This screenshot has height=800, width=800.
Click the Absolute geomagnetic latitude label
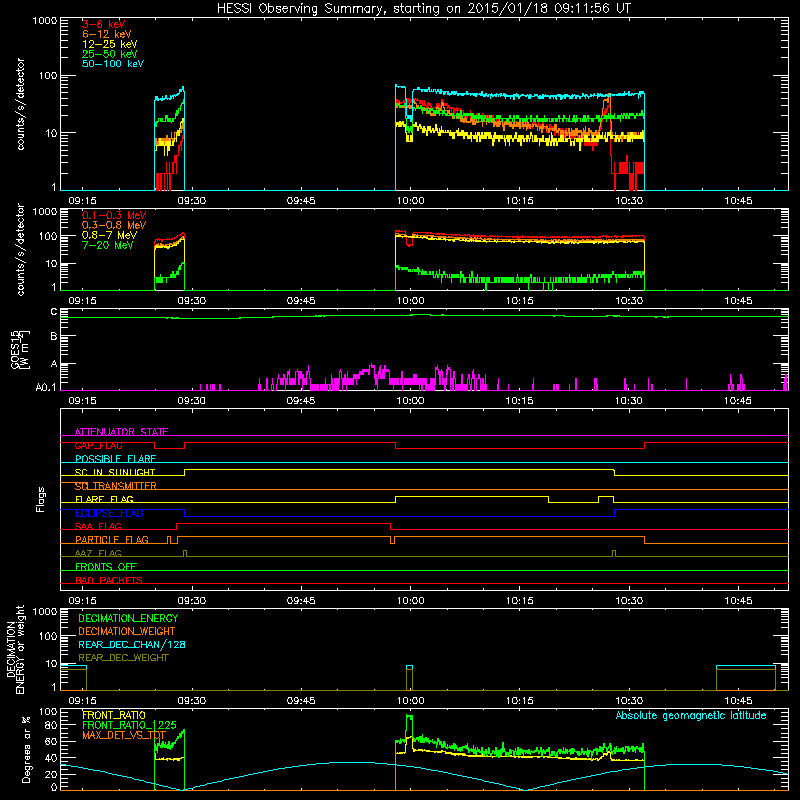tap(691, 715)
